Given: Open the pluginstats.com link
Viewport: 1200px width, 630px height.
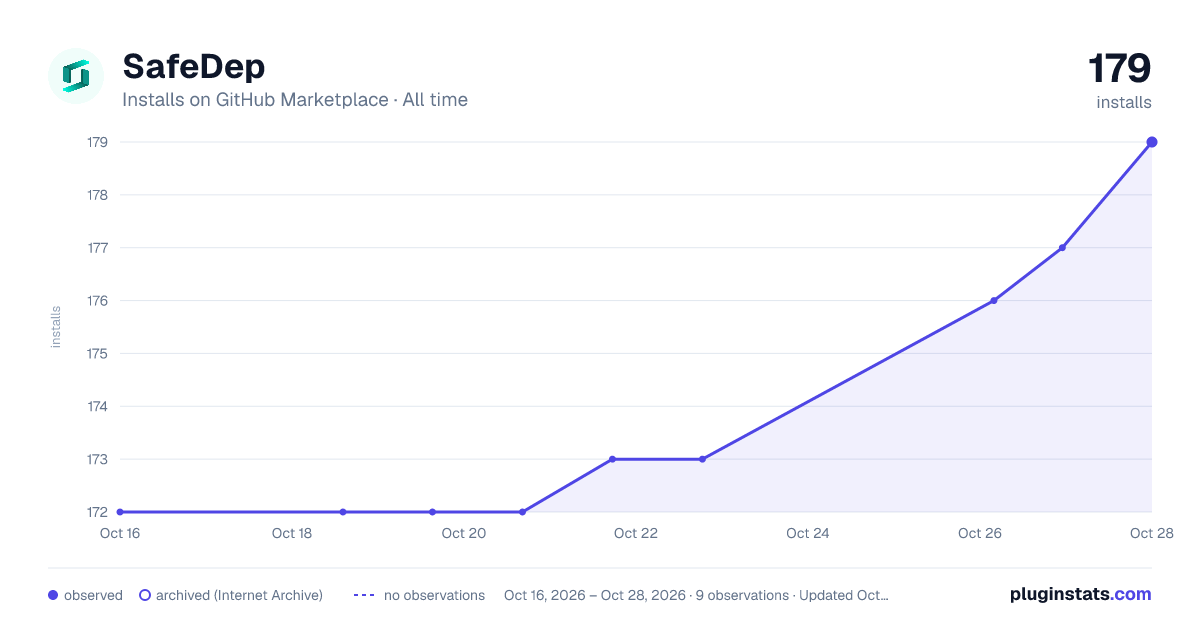Looking at the screenshot, I should click(x=1081, y=594).
